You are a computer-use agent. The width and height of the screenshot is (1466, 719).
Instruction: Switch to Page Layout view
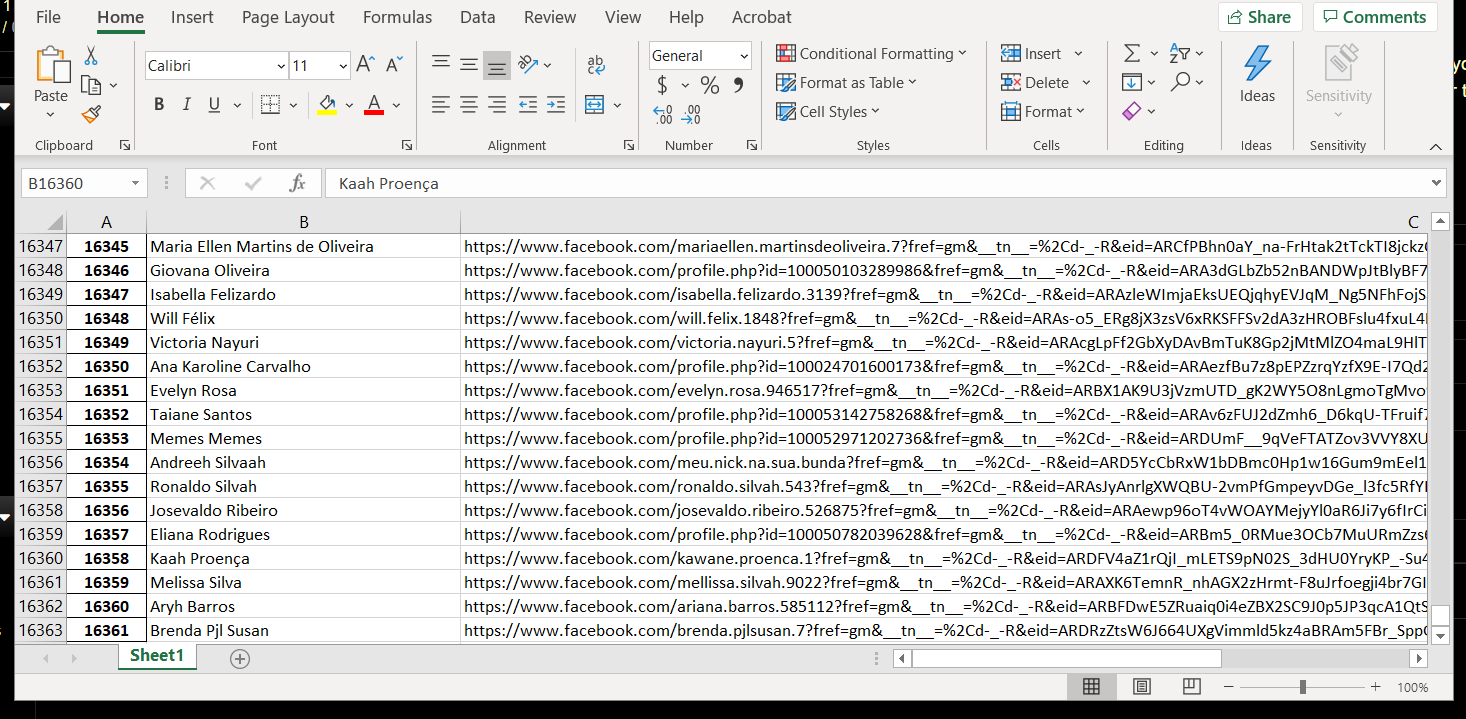(x=1141, y=687)
